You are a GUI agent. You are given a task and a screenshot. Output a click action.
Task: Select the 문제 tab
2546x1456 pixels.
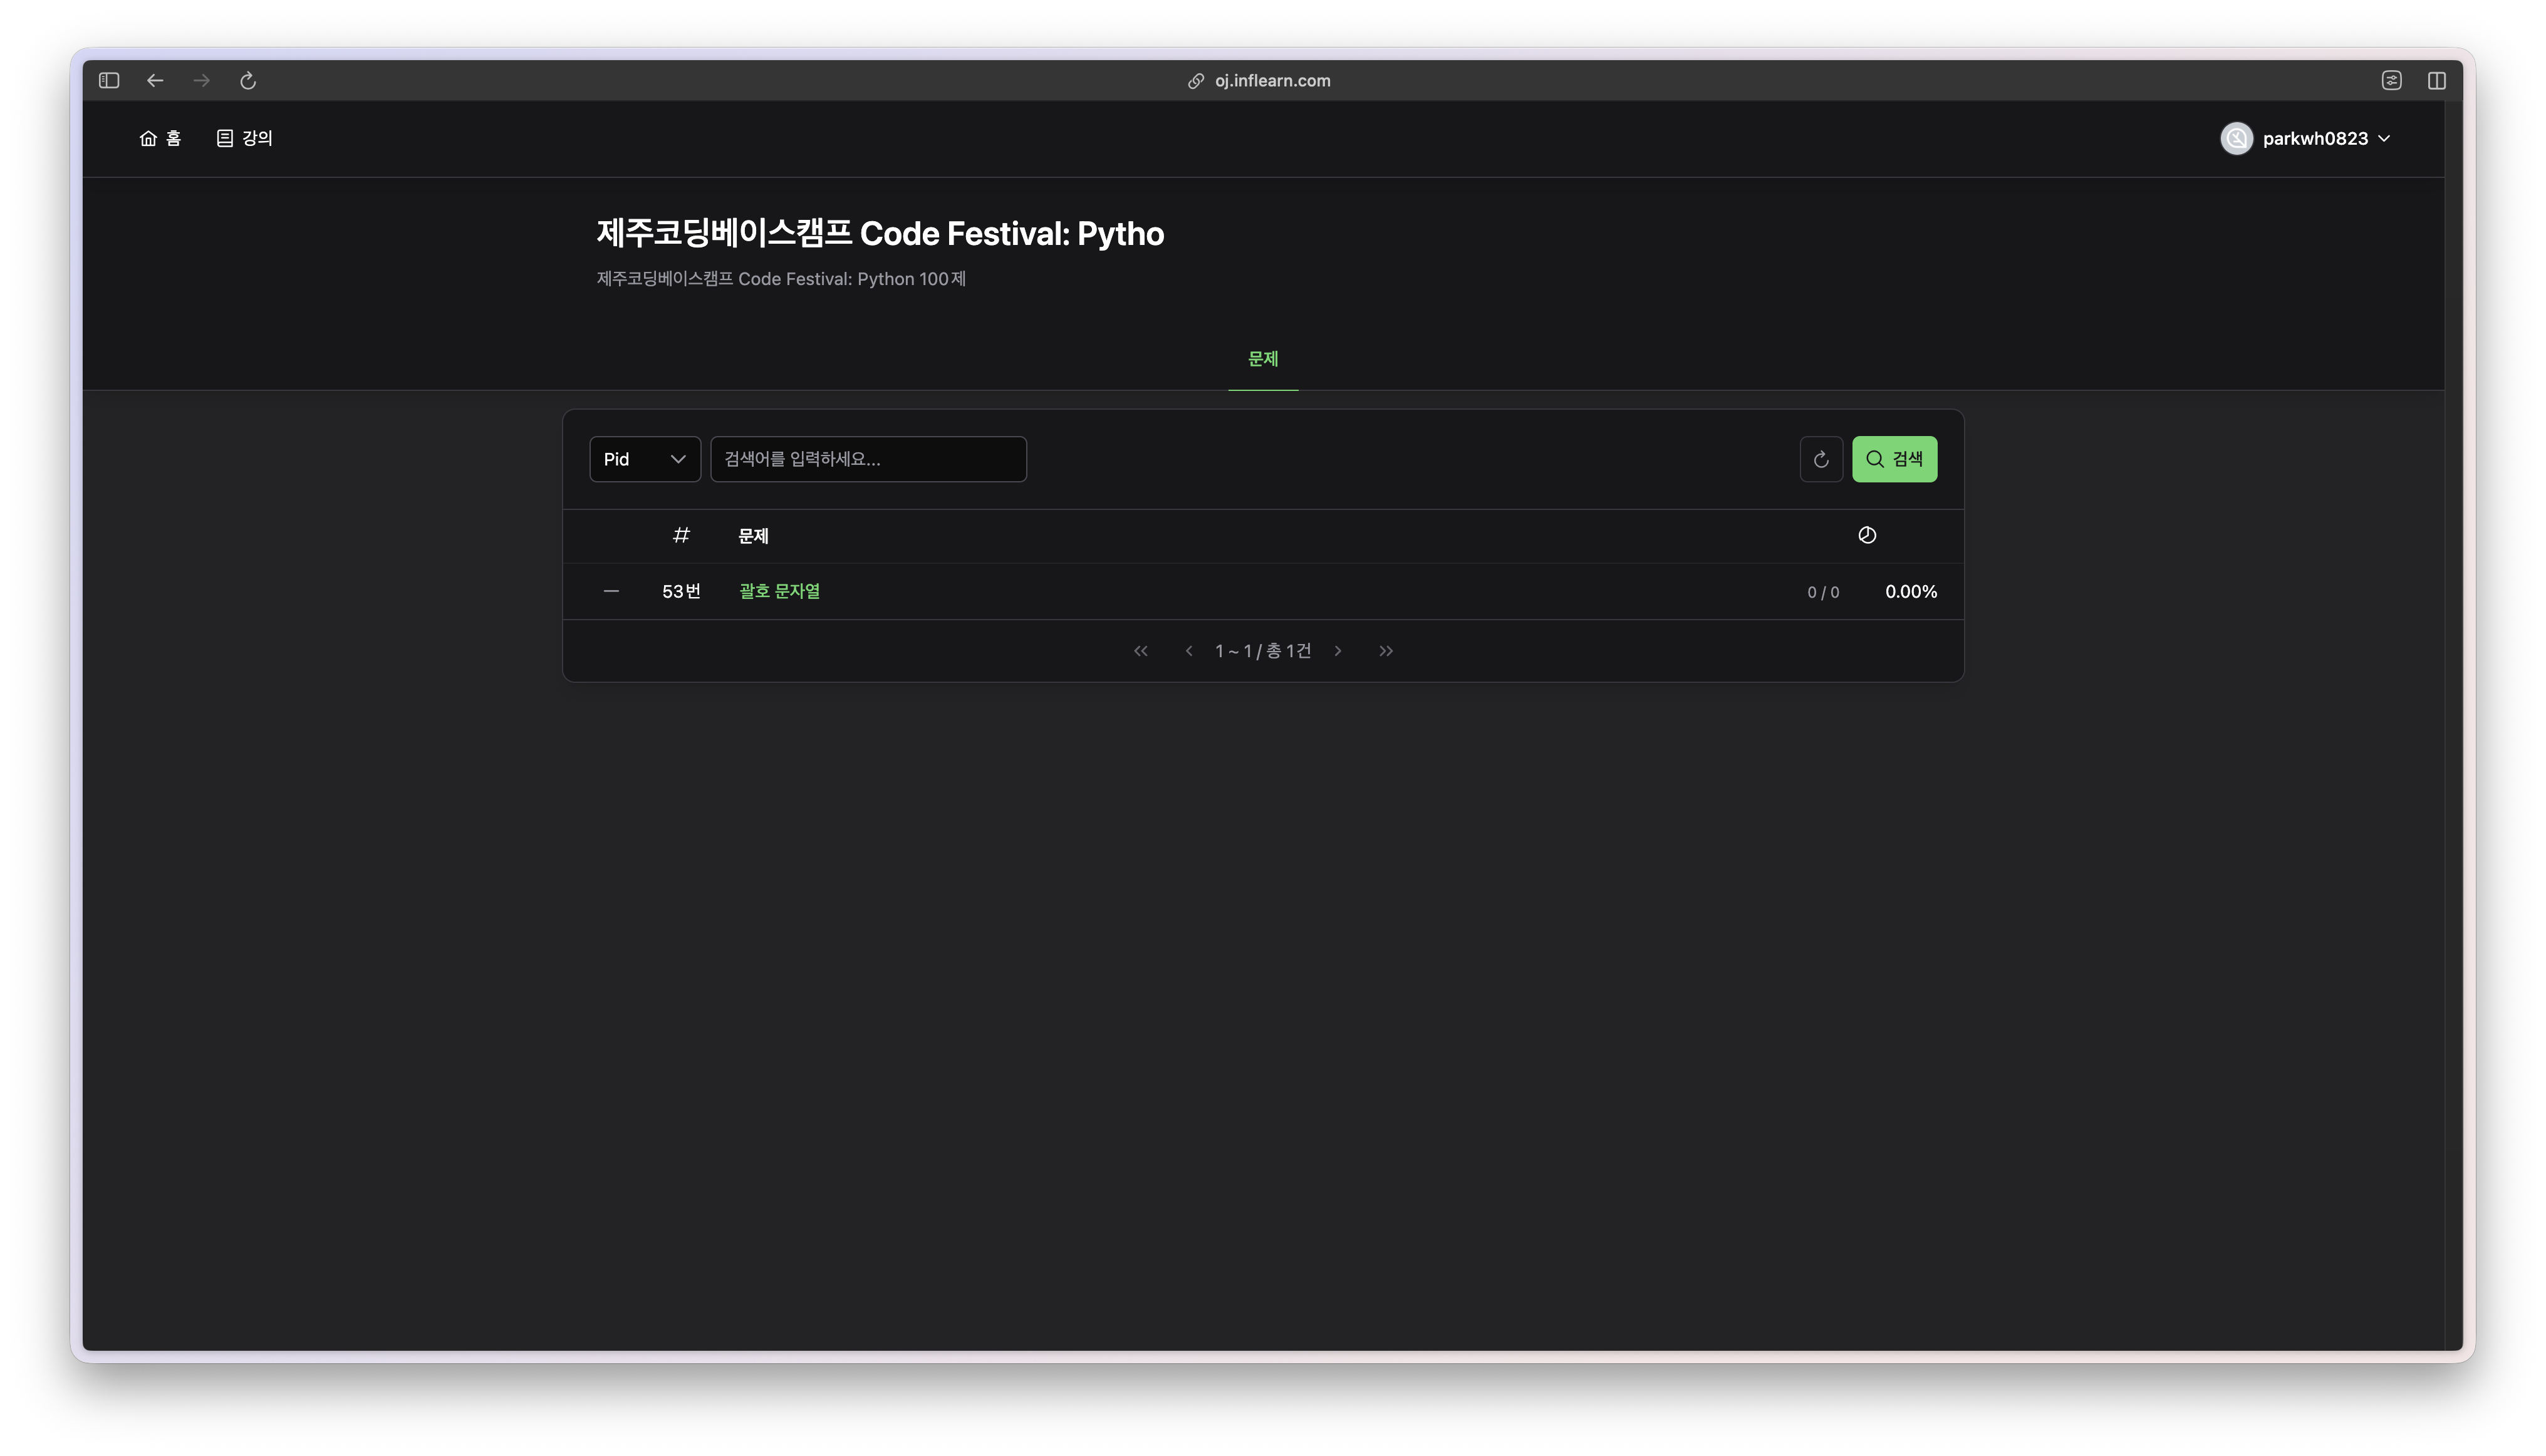click(1263, 359)
